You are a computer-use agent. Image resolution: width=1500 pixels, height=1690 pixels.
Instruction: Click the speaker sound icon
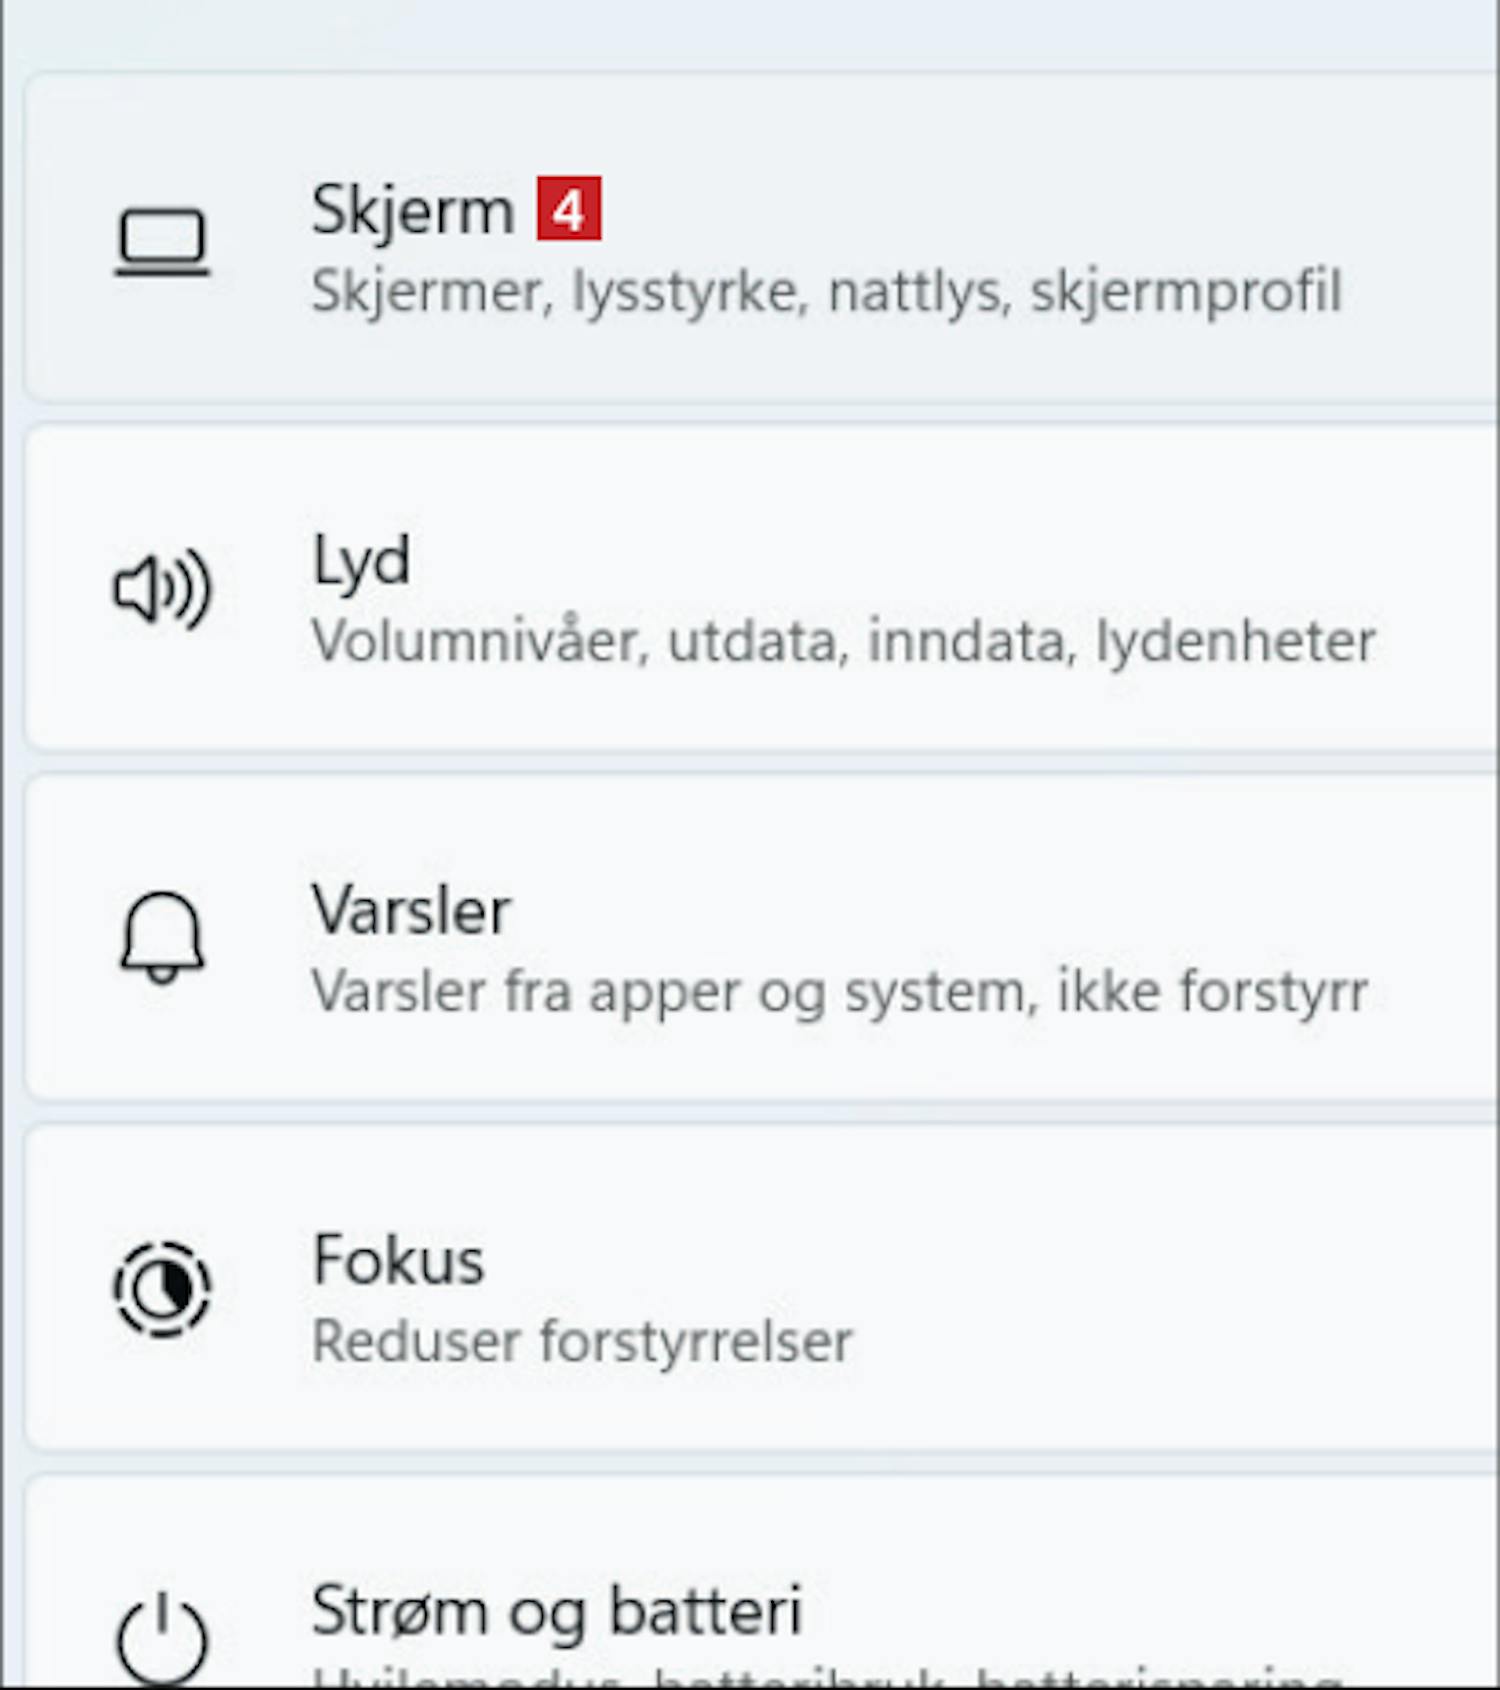point(162,589)
